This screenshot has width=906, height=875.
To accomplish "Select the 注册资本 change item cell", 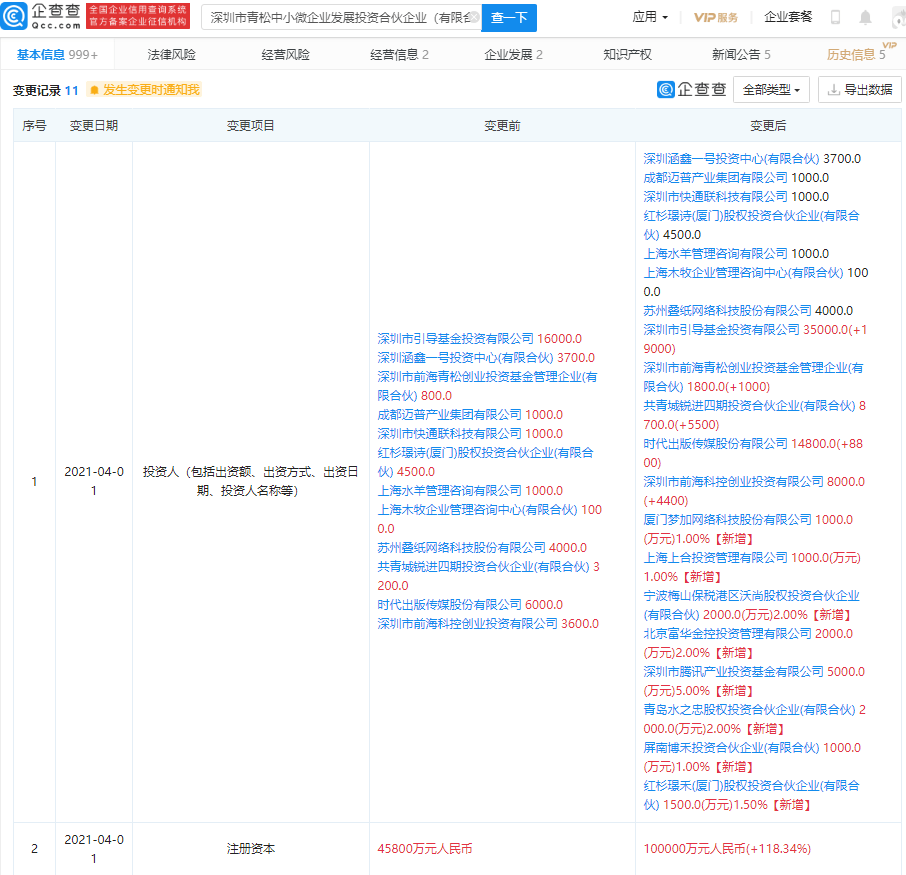I will coord(250,848).
